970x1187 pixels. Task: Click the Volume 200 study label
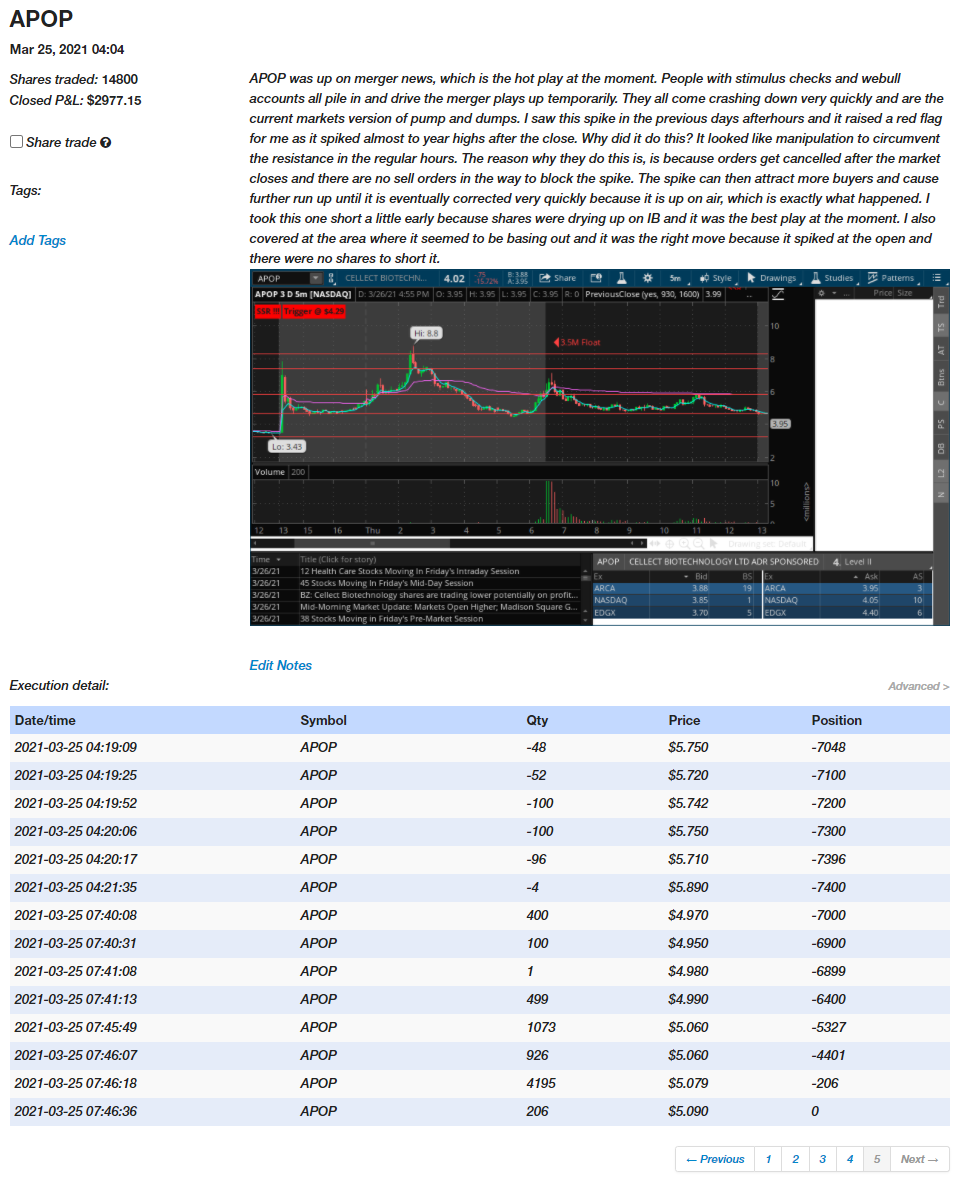(279, 472)
